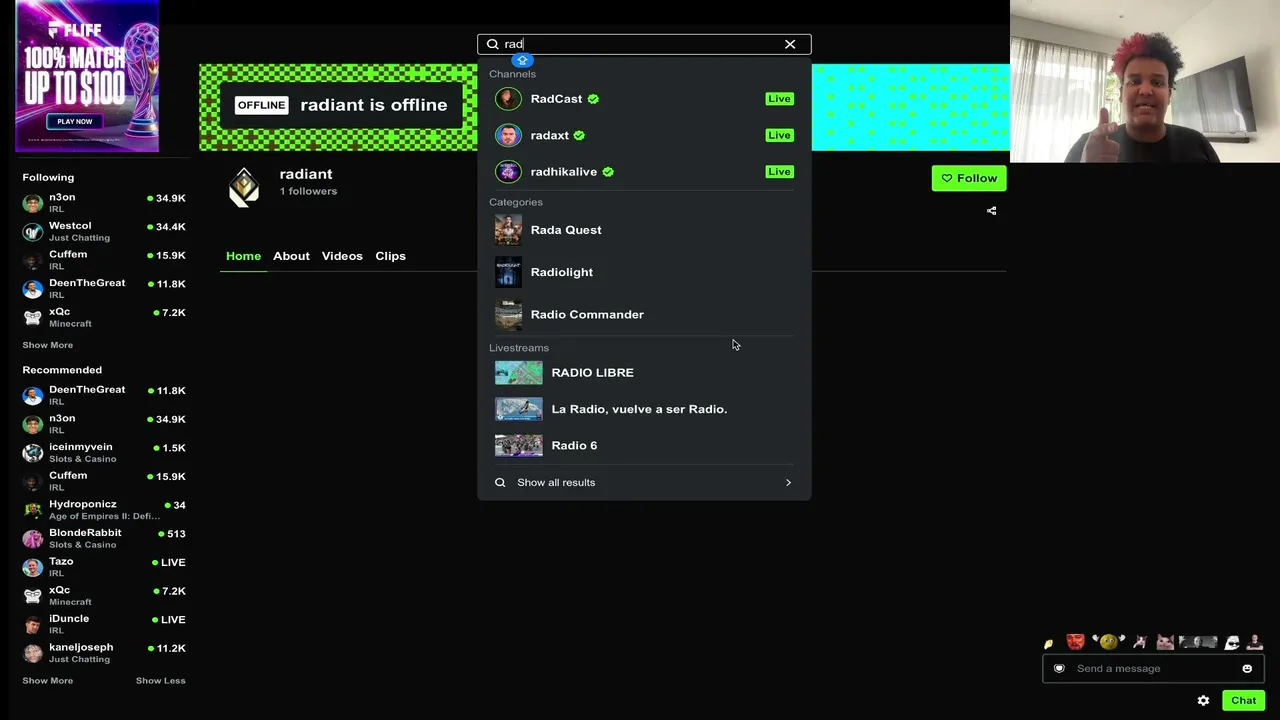This screenshot has height=720, width=1280.
Task: Open Westcol's avatar in the sidebar
Action: [33, 232]
